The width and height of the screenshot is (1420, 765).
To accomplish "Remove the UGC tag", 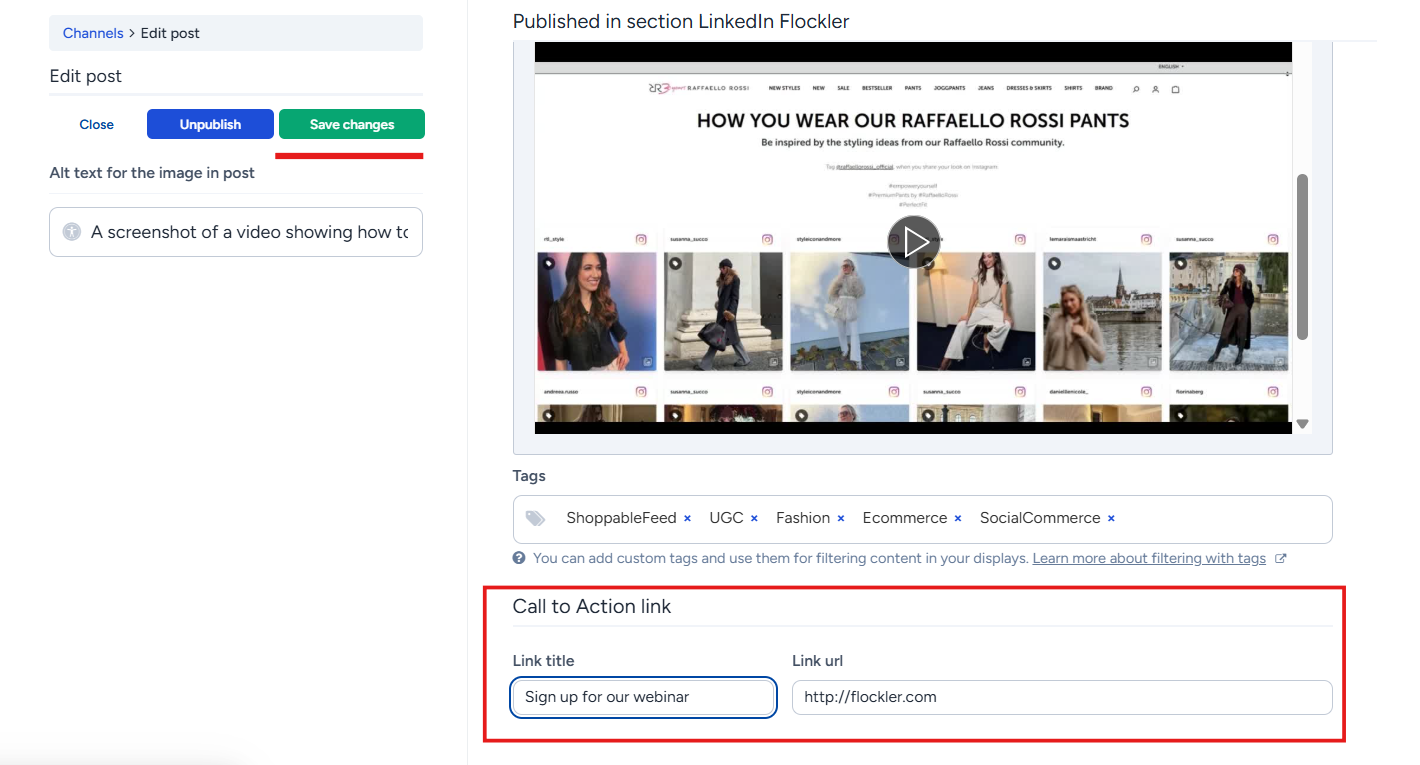I will [x=754, y=518].
